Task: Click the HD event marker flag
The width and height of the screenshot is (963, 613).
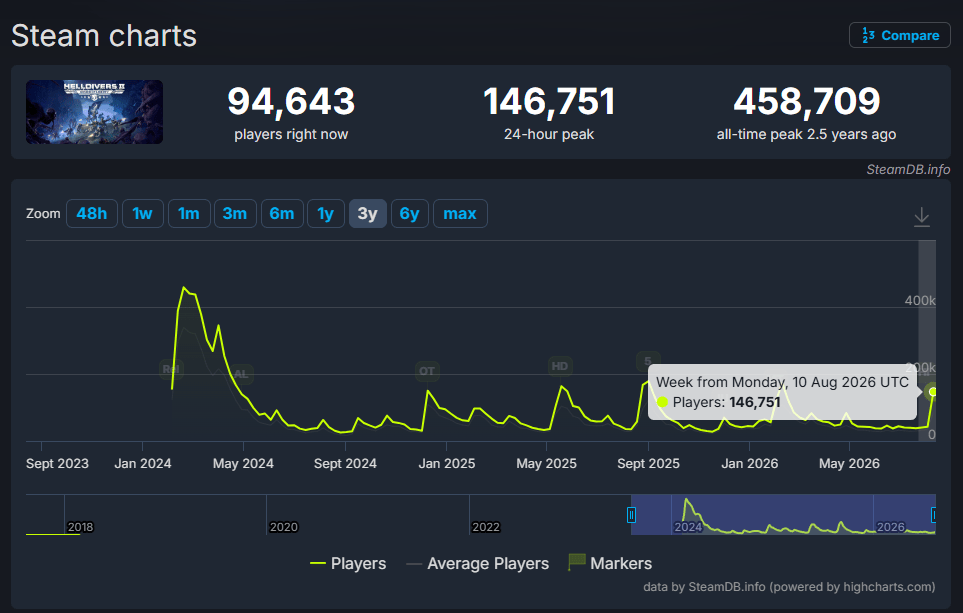Action: (559, 366)
